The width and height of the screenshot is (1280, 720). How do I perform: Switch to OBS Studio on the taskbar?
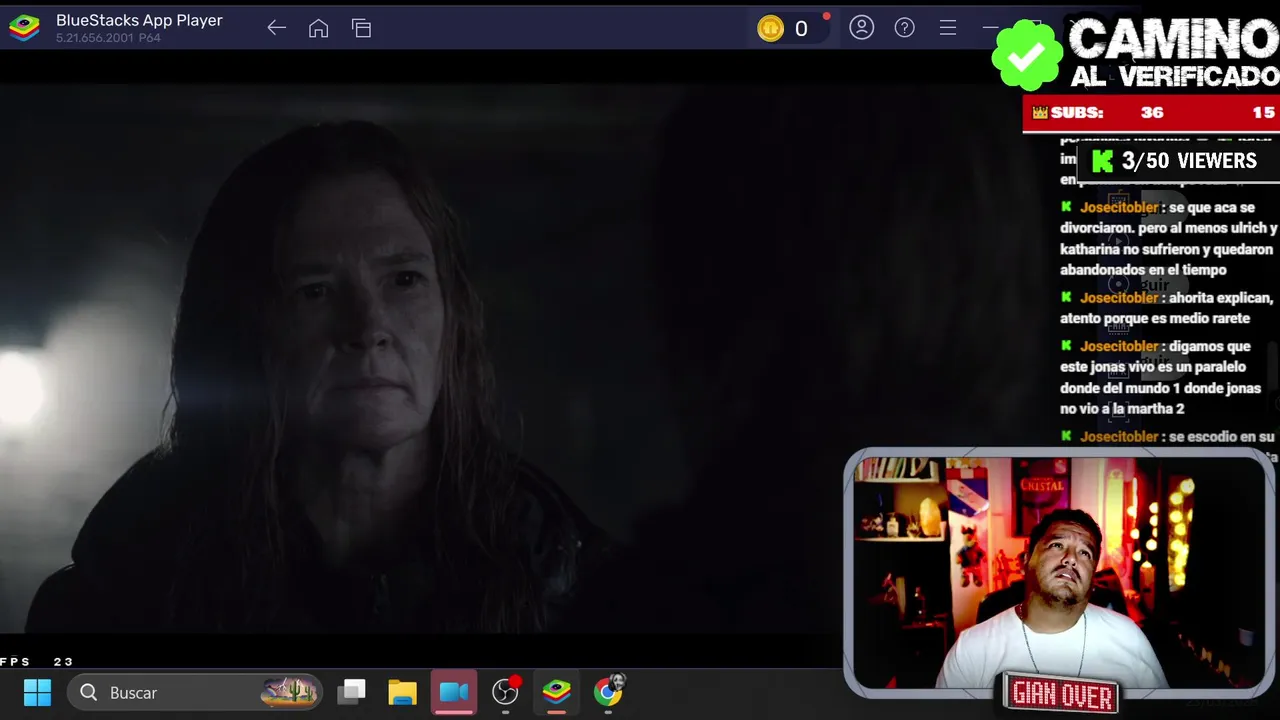(x=506, y=691)
